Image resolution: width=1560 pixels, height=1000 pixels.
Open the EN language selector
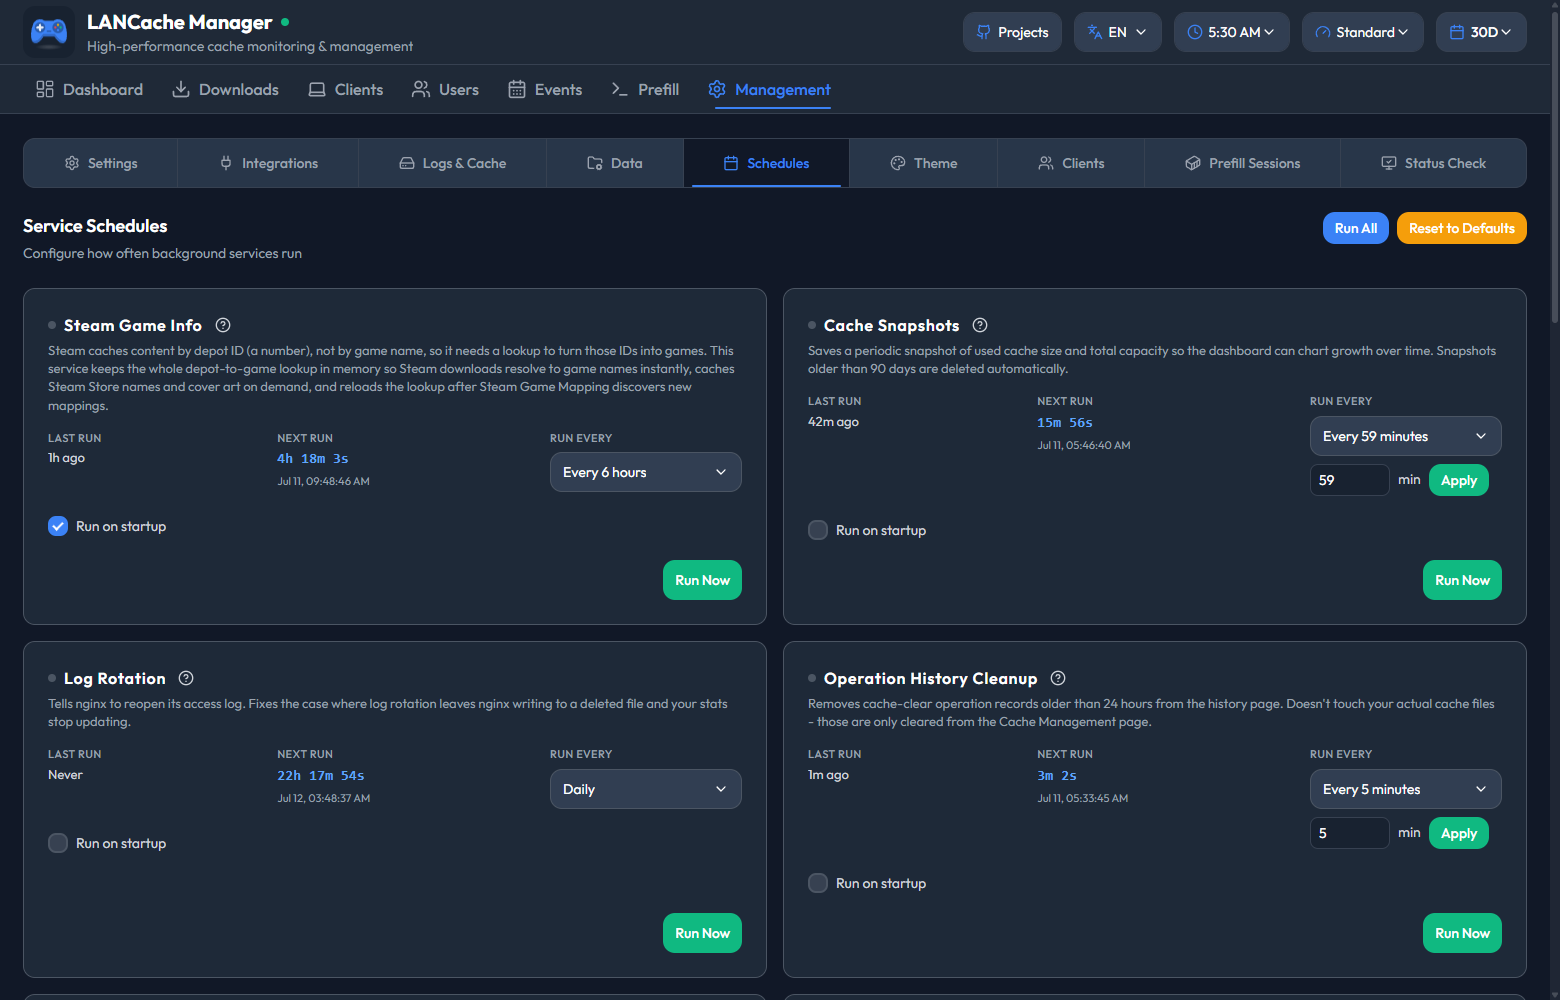point(1118,32)
